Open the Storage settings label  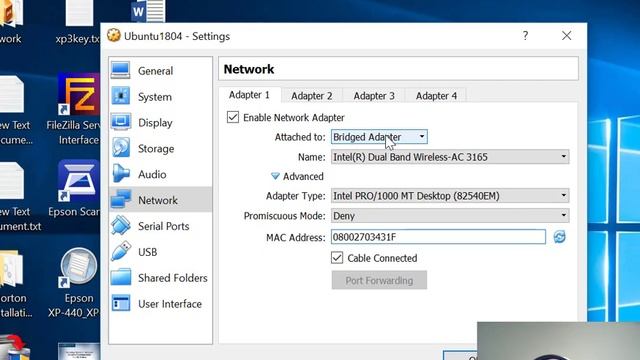[x=156, y=149]
